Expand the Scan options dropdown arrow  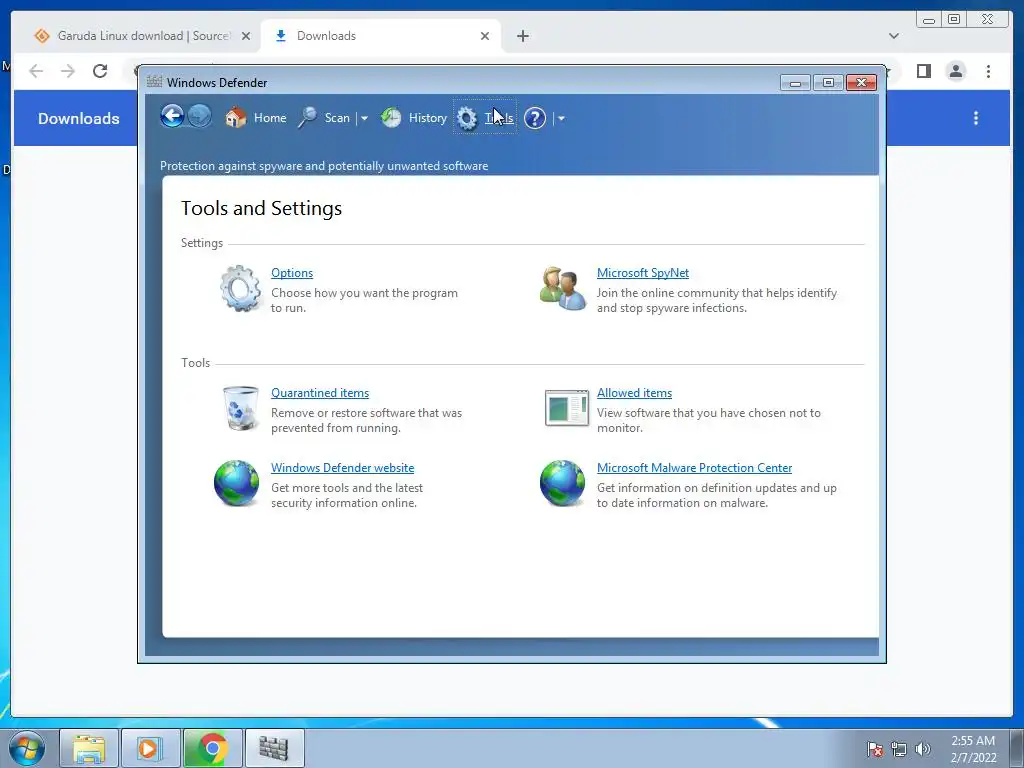[x=364, y=118]
